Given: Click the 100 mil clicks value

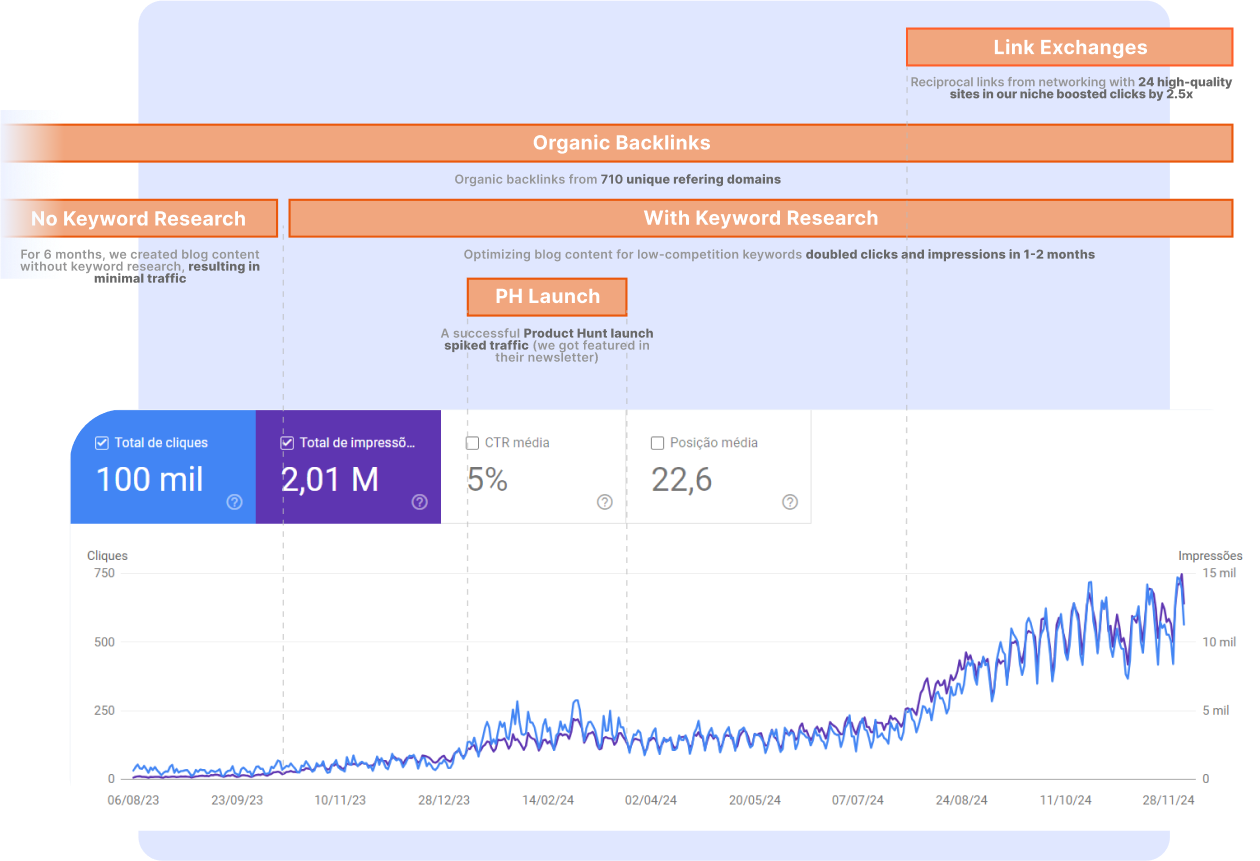Looking at the screenshot, I should pyautogui.click(x=149, y=480).
